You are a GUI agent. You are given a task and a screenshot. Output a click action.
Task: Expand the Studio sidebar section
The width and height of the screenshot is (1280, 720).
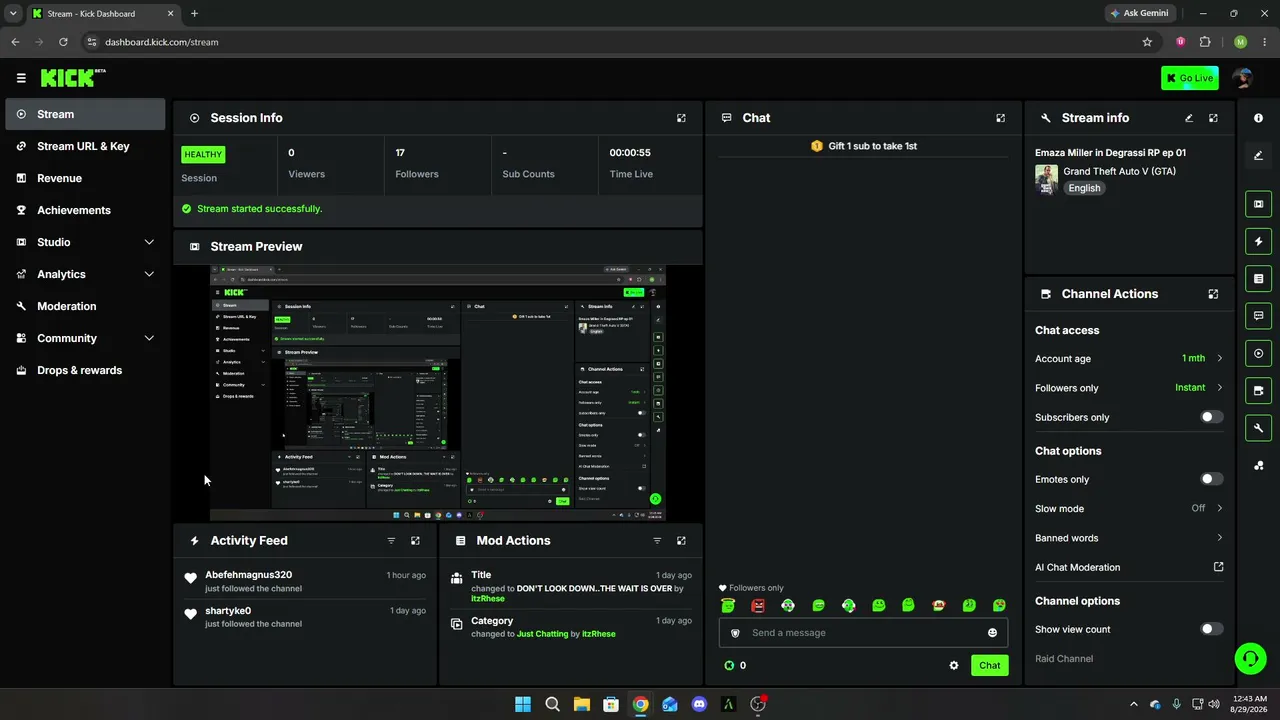pos(85,242)
